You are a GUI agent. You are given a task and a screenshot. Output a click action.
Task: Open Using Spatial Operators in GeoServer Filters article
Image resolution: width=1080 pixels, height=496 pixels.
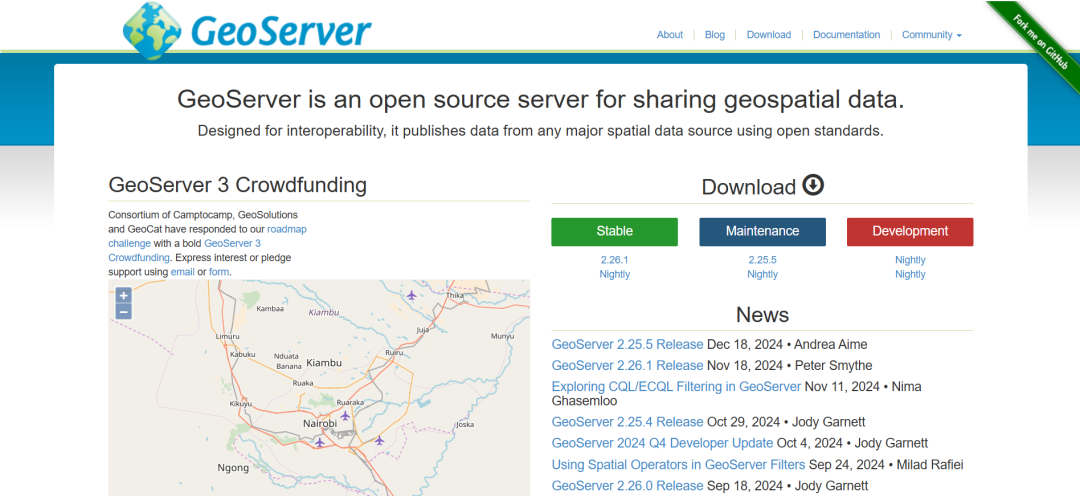[678, 464]
